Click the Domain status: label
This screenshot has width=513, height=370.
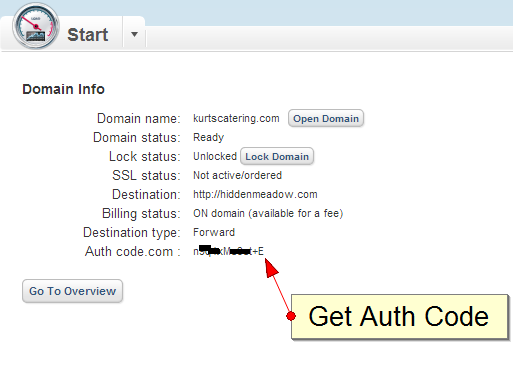(x=137, y=137)
